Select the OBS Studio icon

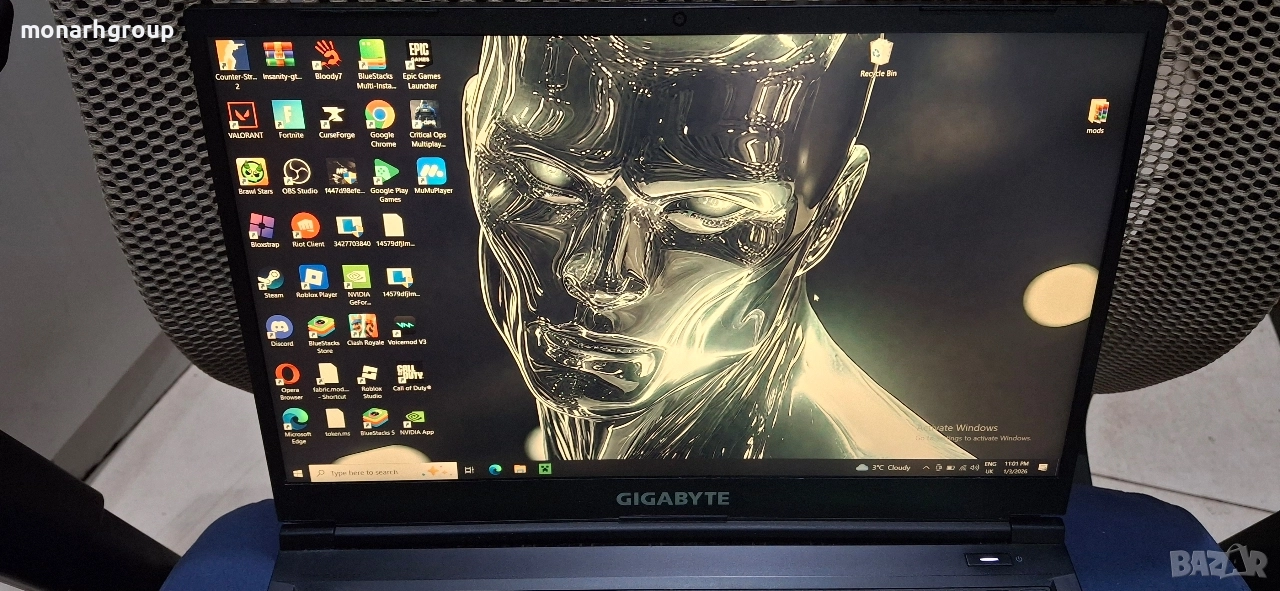(297, 172)
